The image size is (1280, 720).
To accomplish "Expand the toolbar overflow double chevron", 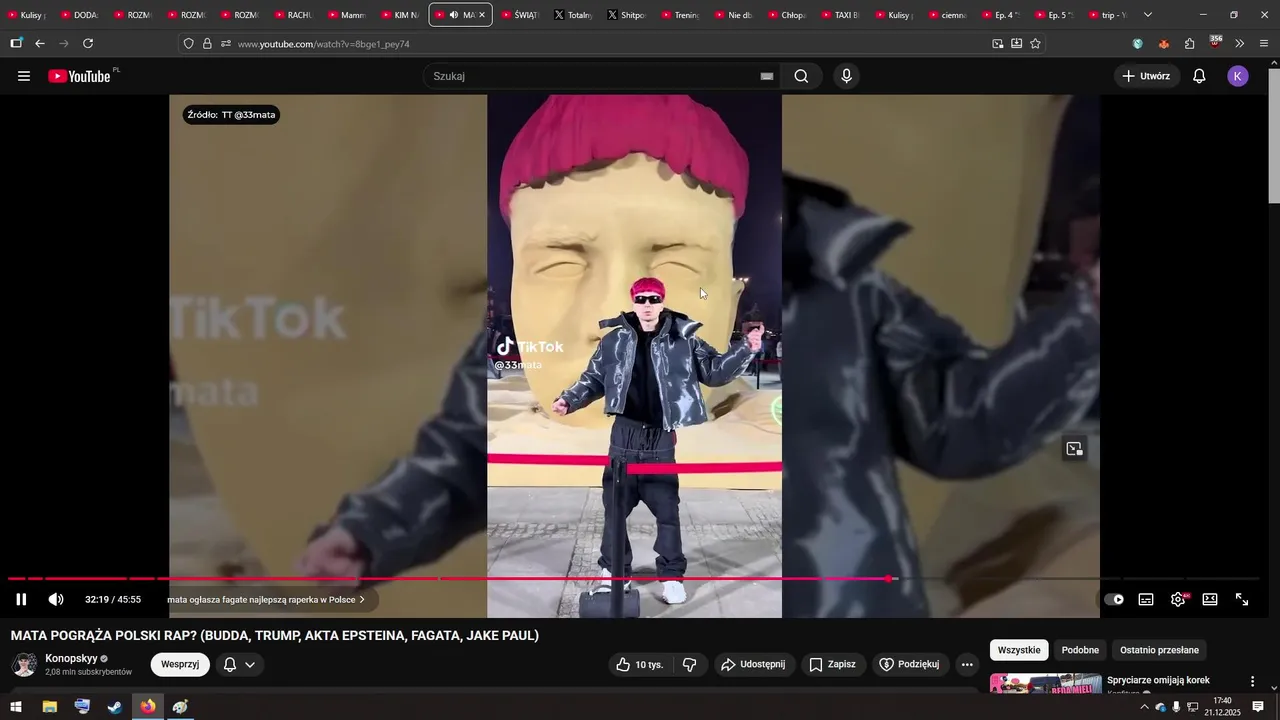I will click(1240, 44).
